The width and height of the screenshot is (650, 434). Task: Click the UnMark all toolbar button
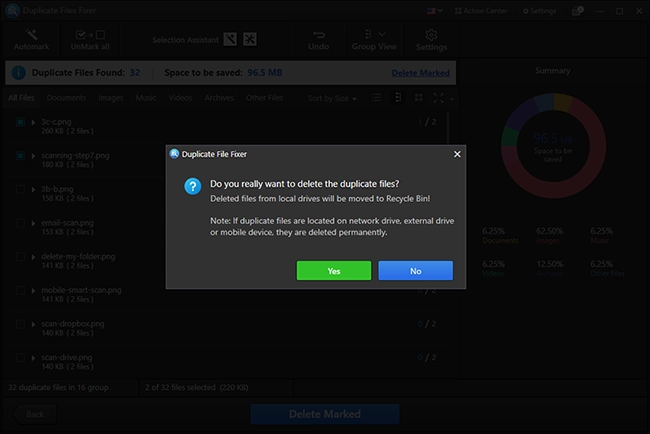(90, 40)
